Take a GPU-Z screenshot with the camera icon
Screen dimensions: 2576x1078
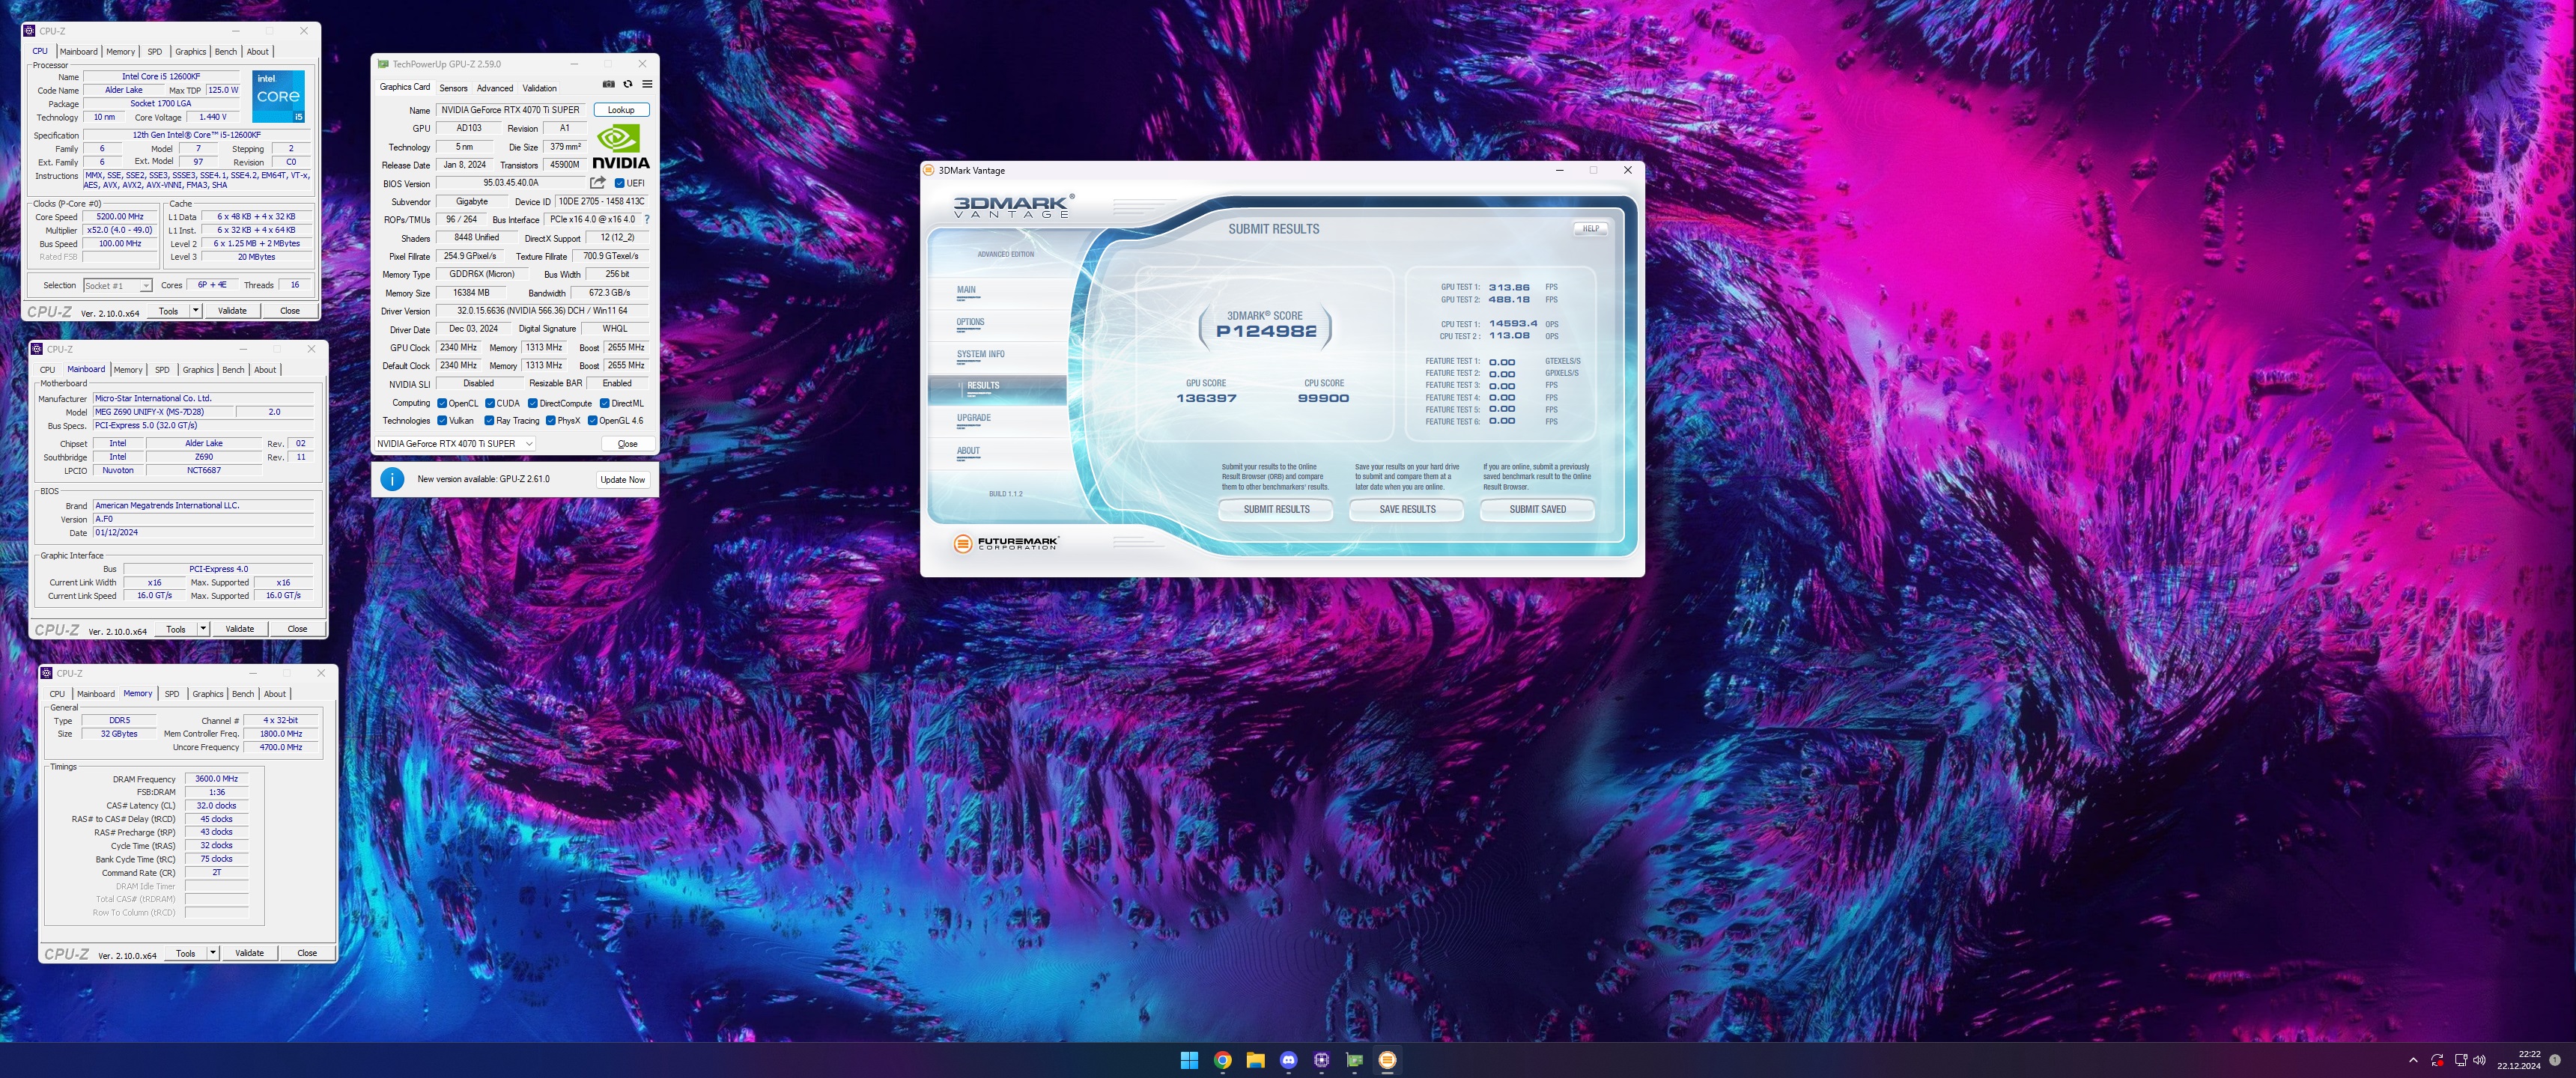click(x=608, y=84)
